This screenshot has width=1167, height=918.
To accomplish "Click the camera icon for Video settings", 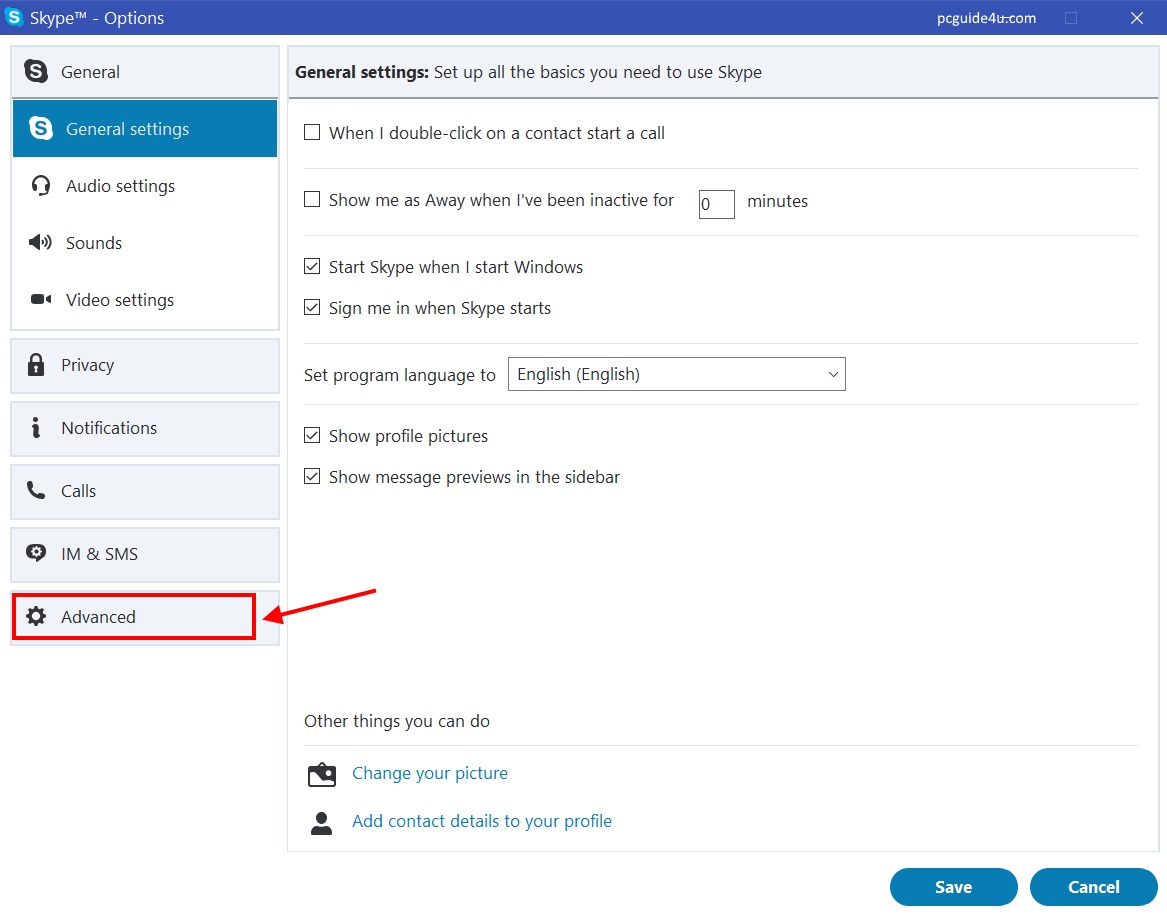I will (41, 300).
